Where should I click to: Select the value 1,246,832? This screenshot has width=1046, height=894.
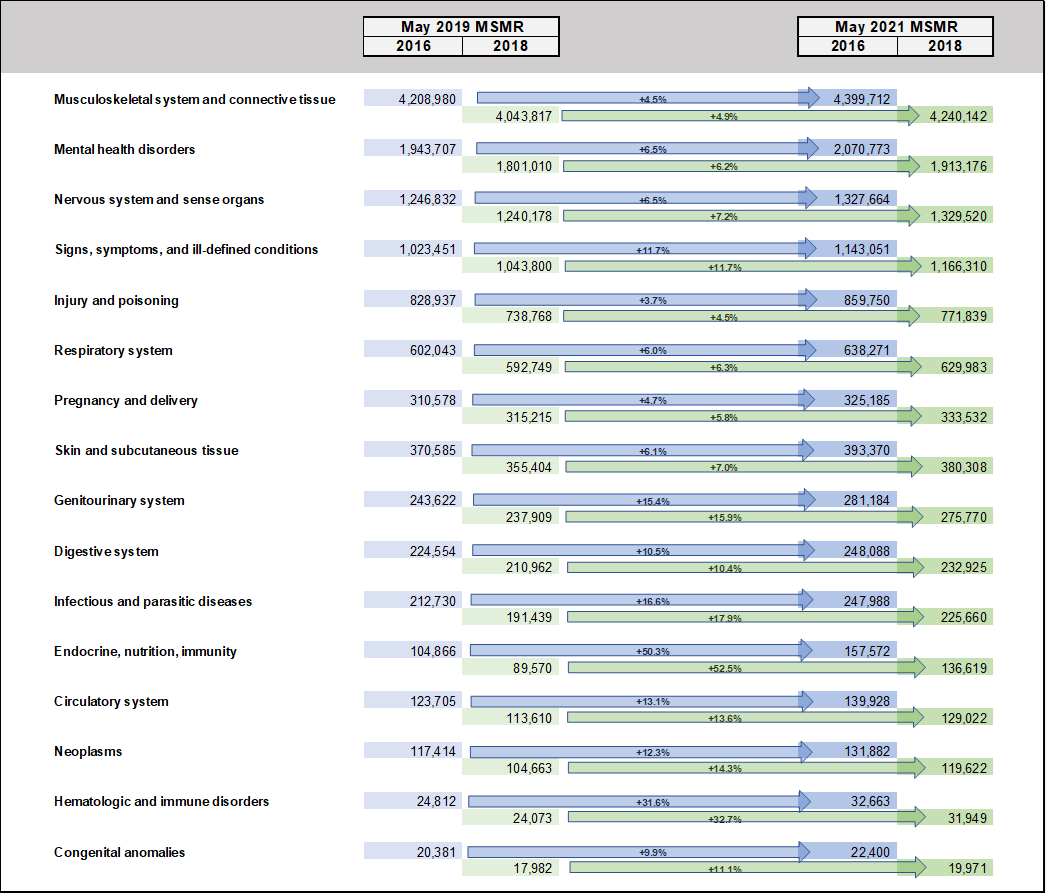(428, 199)
